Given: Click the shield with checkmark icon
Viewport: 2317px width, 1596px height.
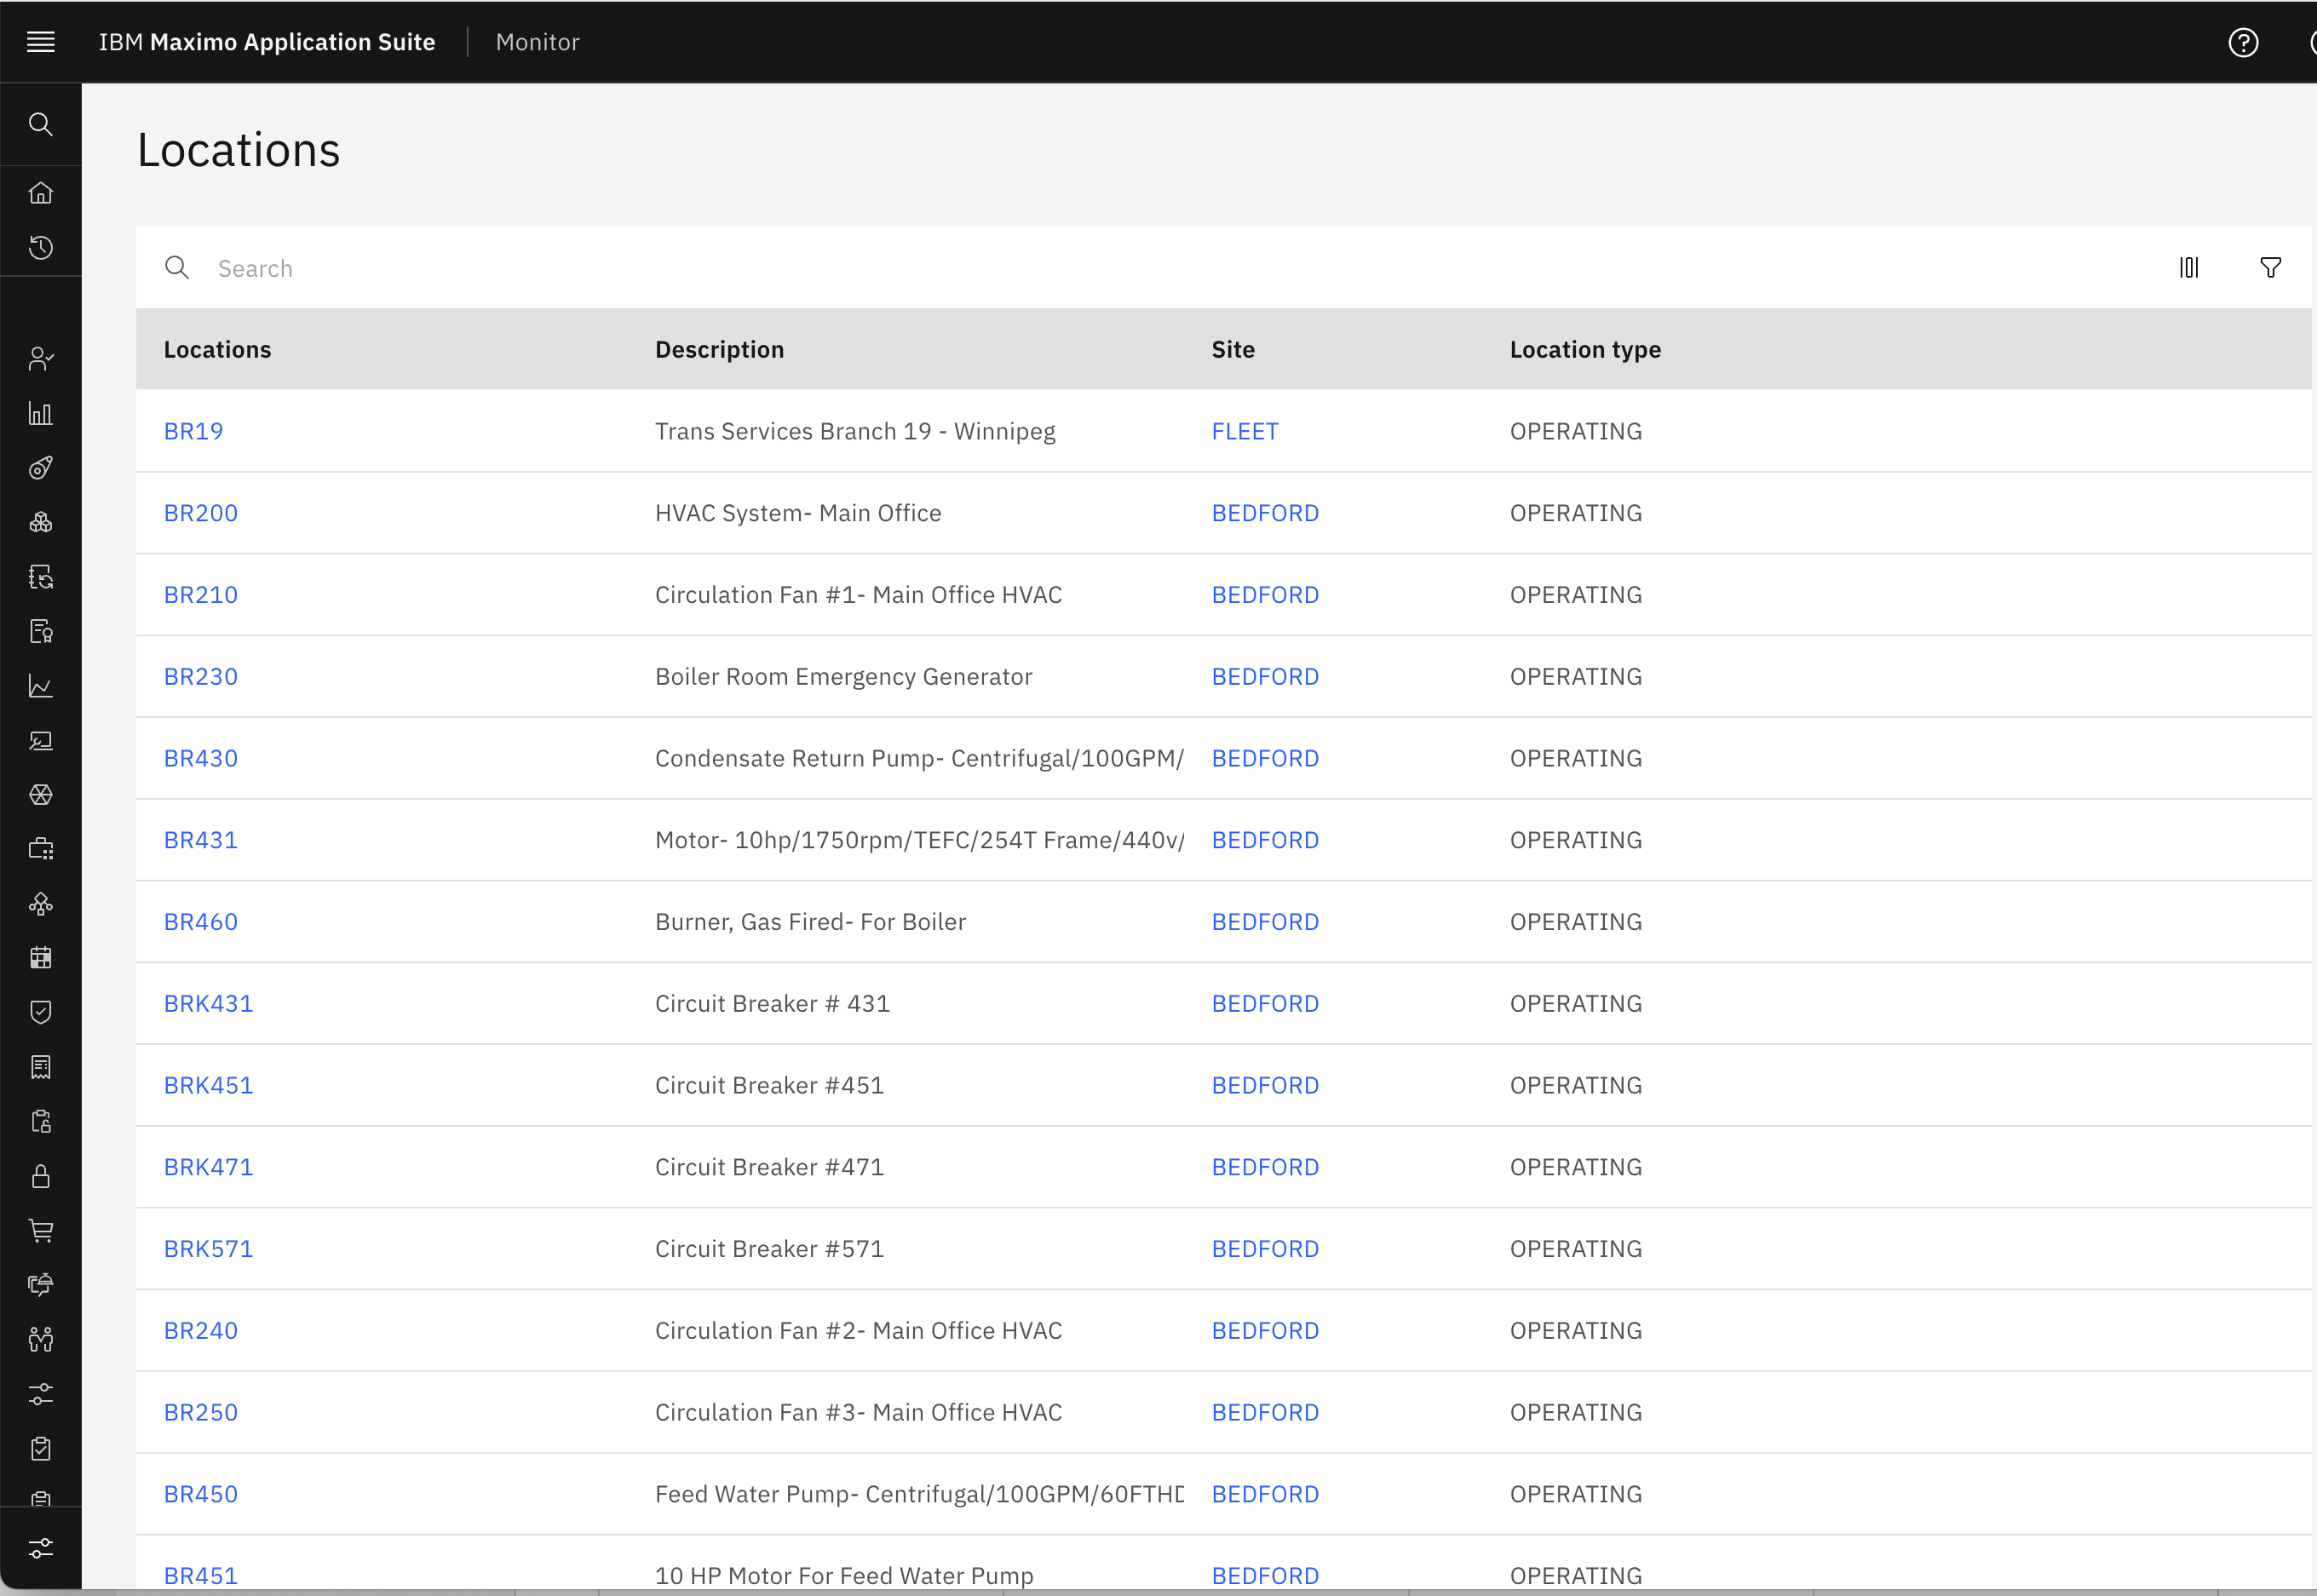Looking at the screenshot, I should [x=41, y=1013].
